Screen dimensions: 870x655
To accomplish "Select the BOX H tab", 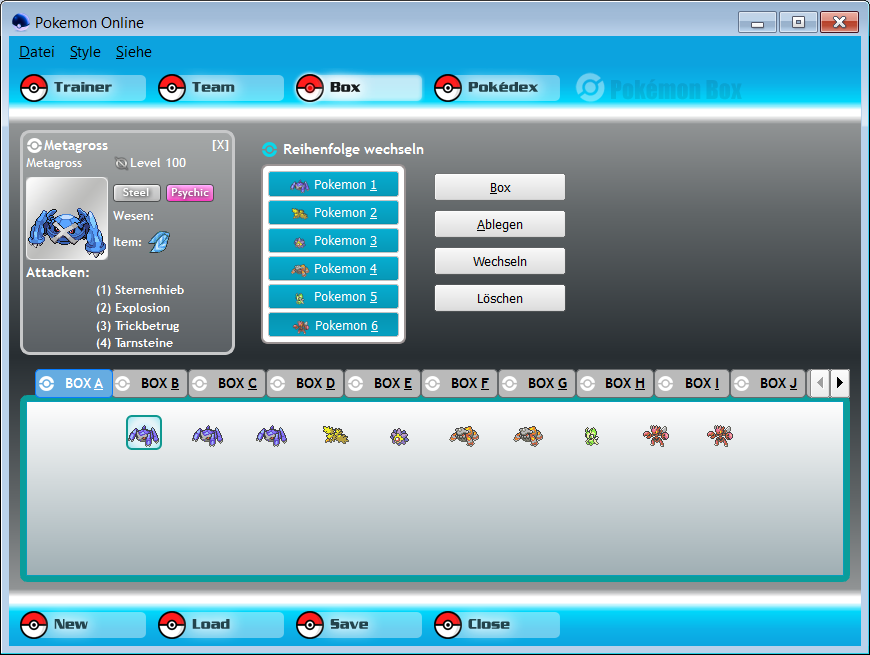I will click(x=615, y=383).
